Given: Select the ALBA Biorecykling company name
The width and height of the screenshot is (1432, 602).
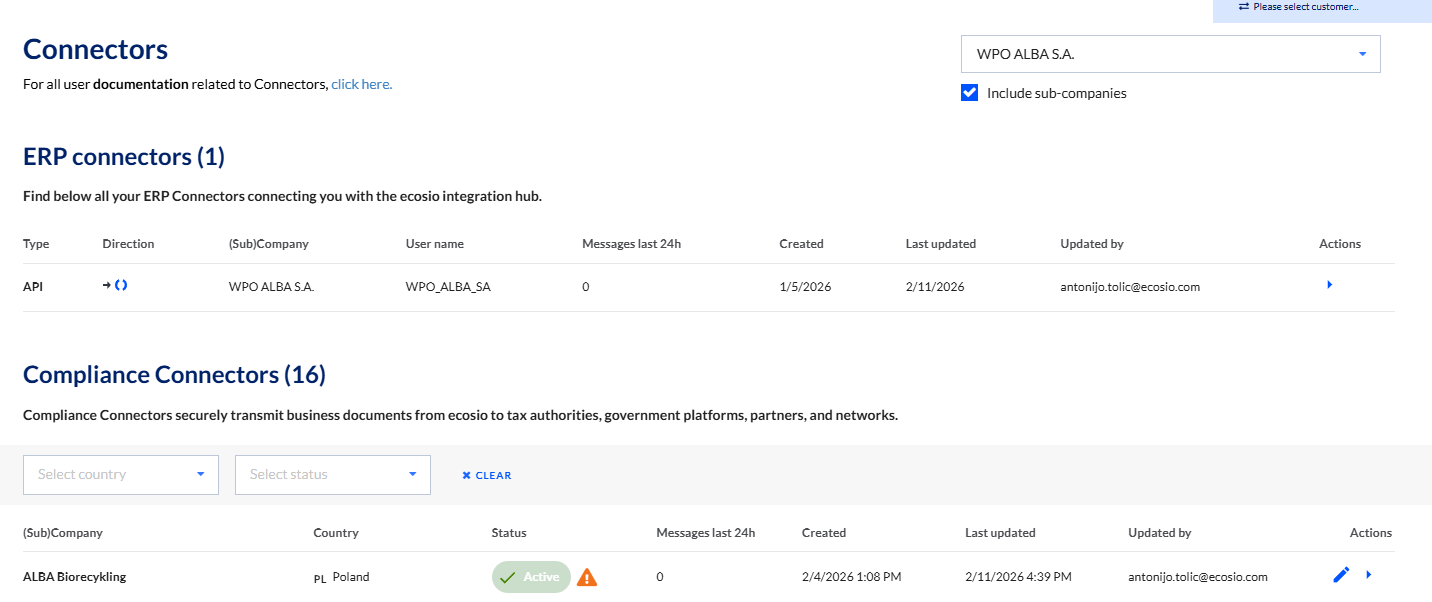Looking at the screenshot, I should 75,577.
